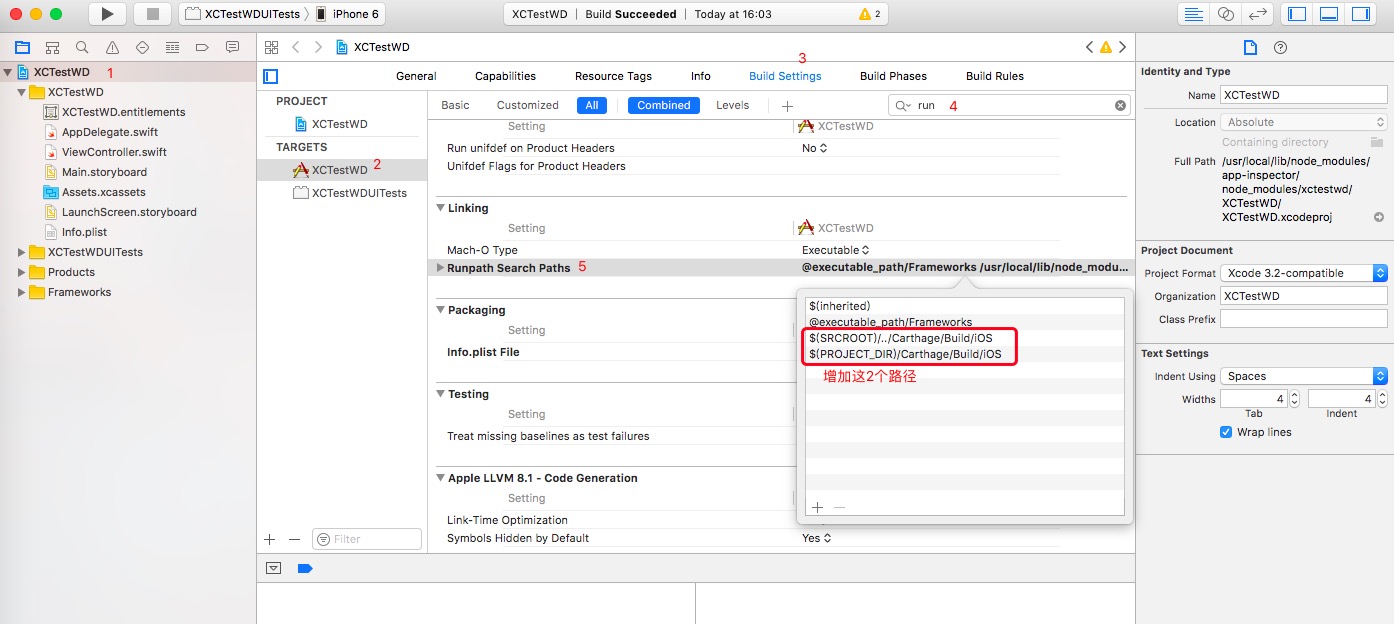Viewport: 1394px width, 624px height.
Task: Select the Customized settings filter
Action: 528,105
